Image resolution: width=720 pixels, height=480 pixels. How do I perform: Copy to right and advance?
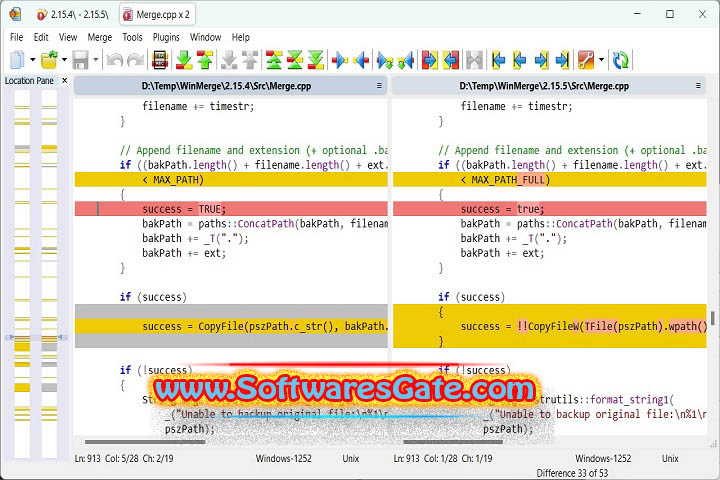(x=384, y=60)
